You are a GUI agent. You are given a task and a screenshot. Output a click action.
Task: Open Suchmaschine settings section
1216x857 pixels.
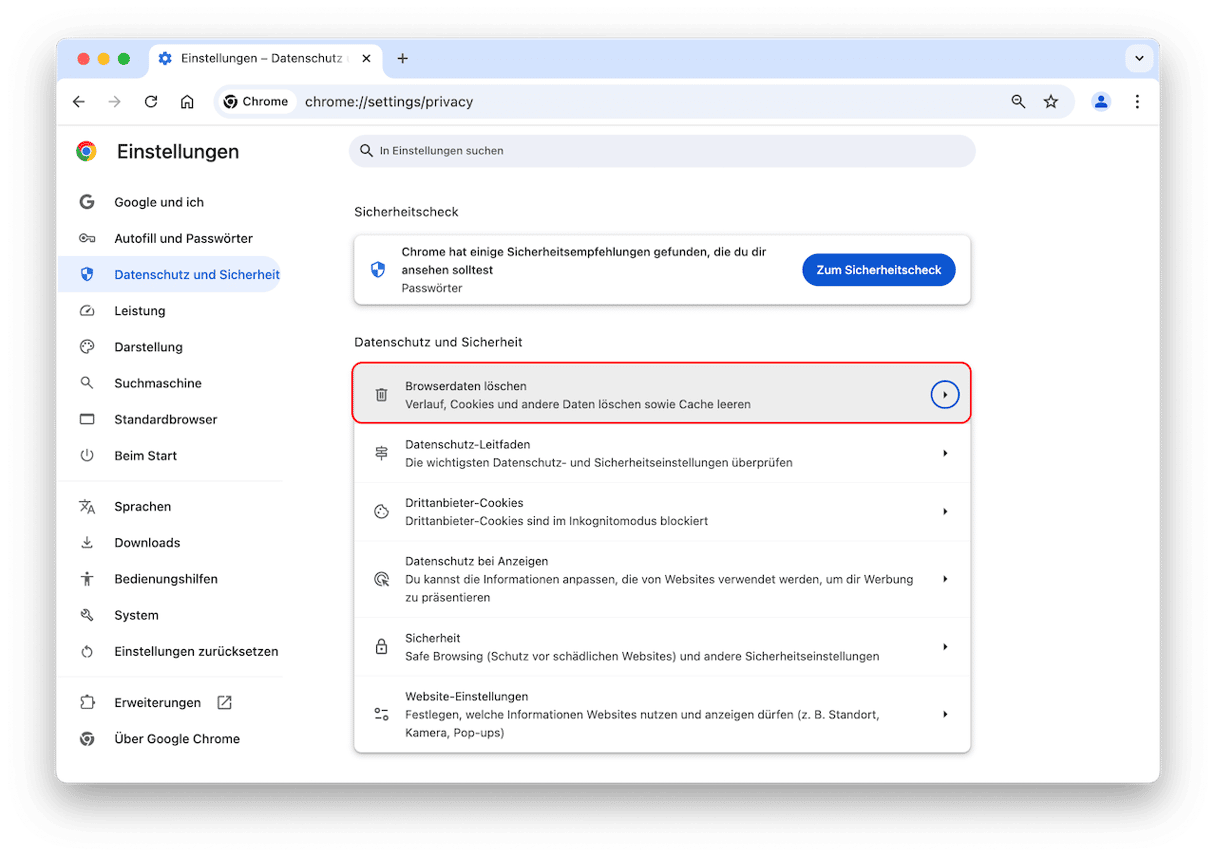coord(158,383)
